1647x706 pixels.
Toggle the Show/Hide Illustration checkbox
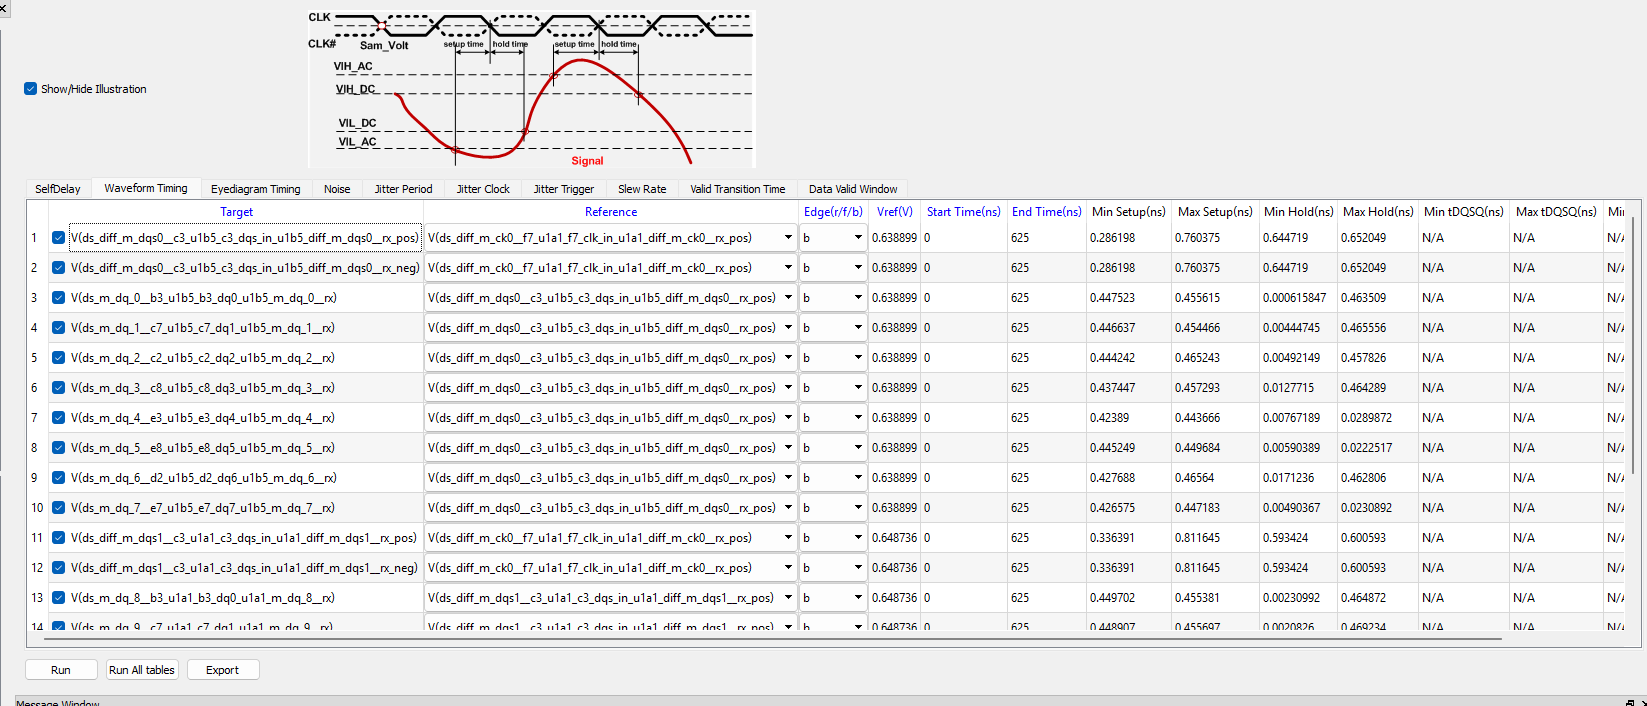pos(31,89)
